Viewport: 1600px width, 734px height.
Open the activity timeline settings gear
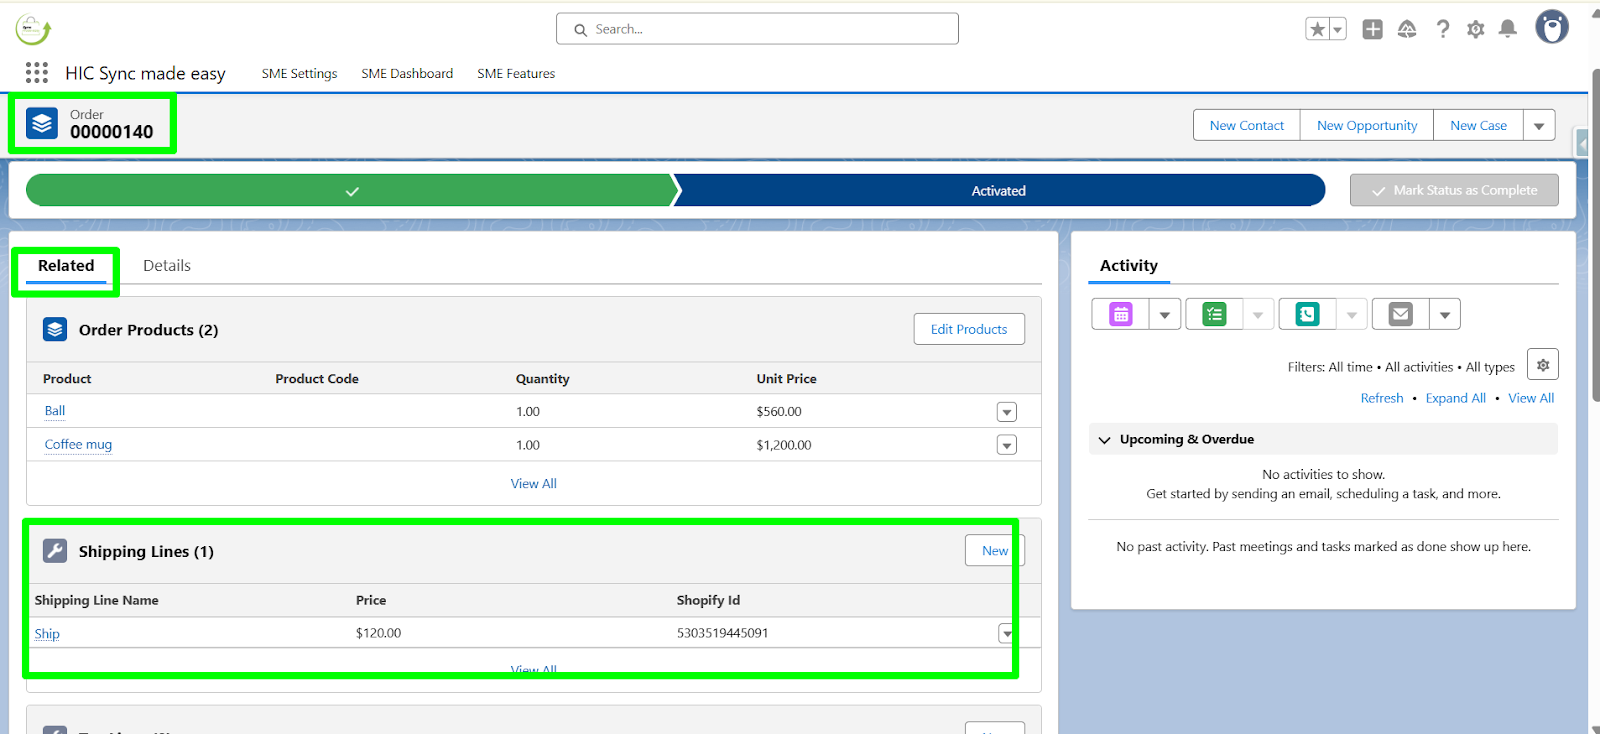click(1543, 365)
